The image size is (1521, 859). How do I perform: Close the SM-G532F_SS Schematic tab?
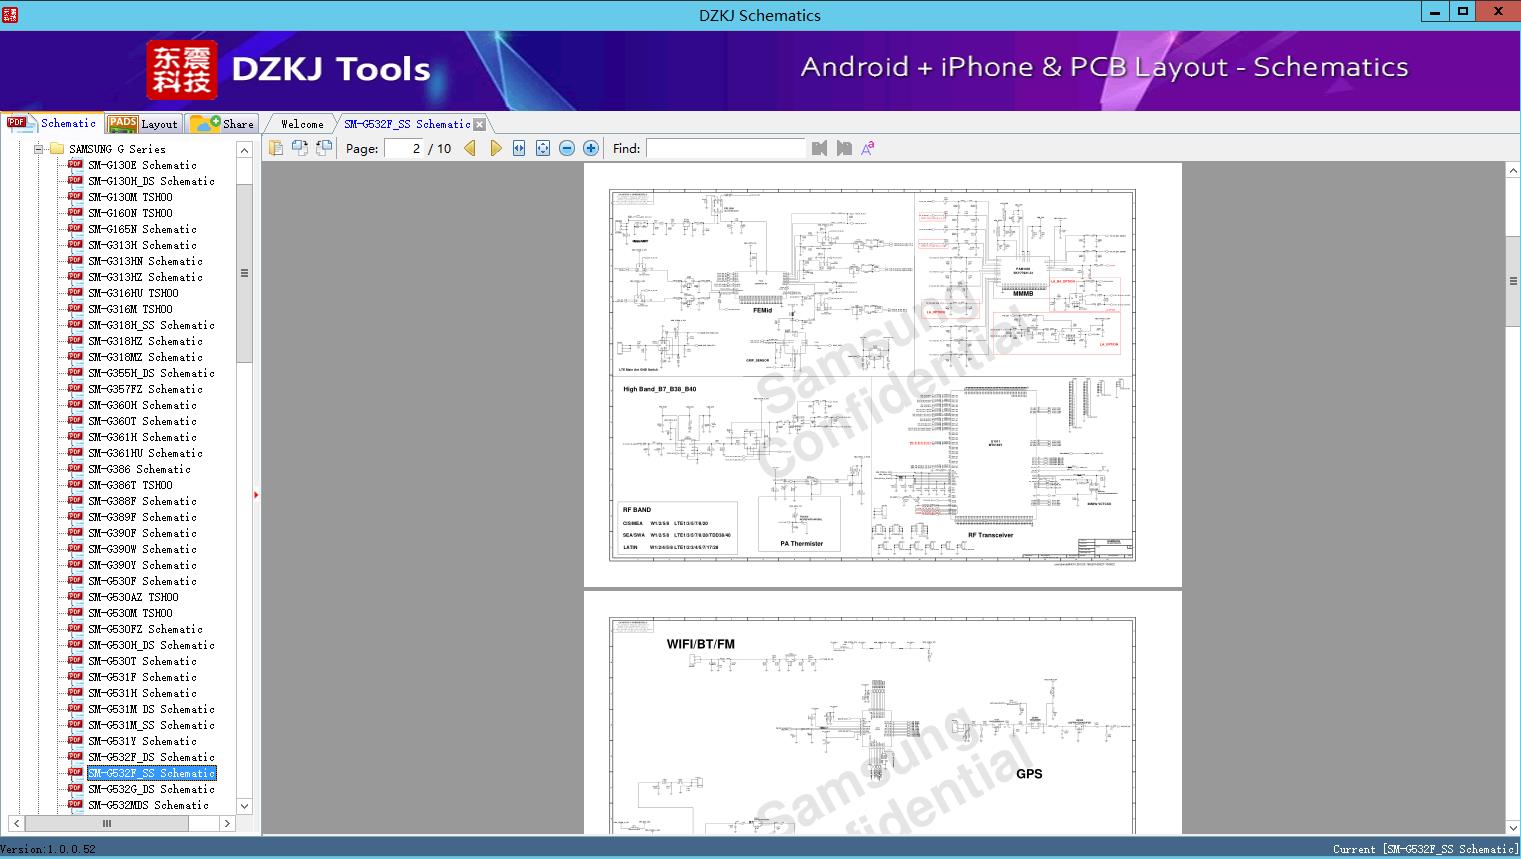click(480, 124)
